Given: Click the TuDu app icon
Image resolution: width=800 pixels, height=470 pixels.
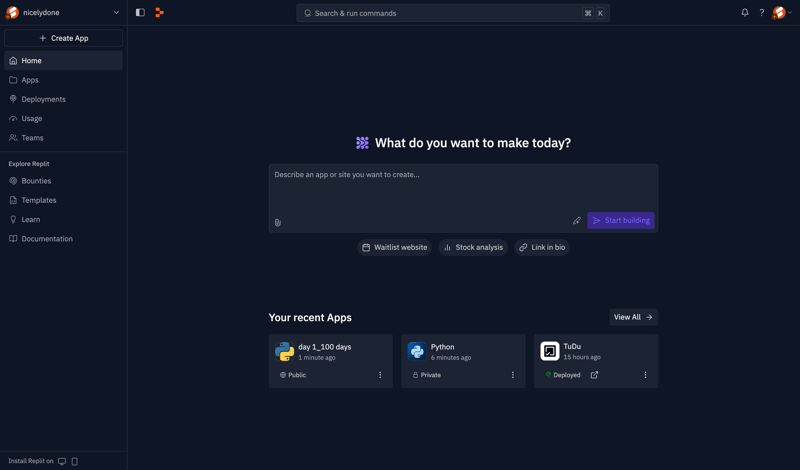Looking at the screenshot, I should pyautogui.click(x=549, y=351).
